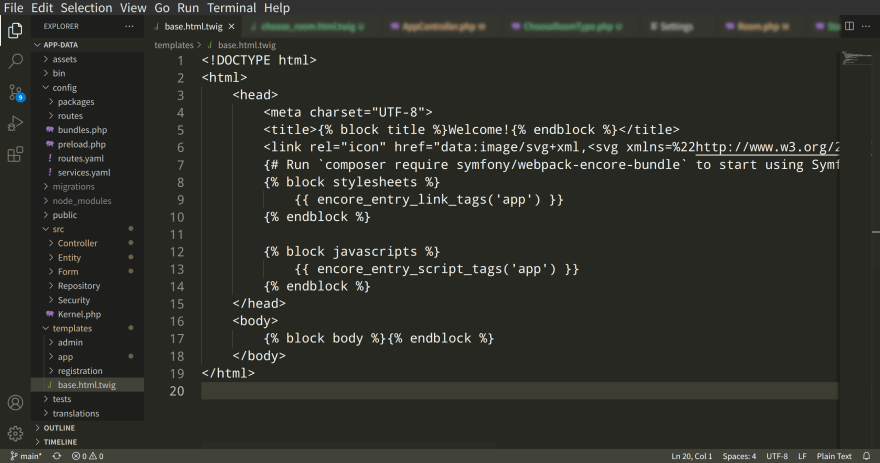Viewport: 880px width, 463px height.
Task: Expand the Repository folder
Action: [79, 286]
